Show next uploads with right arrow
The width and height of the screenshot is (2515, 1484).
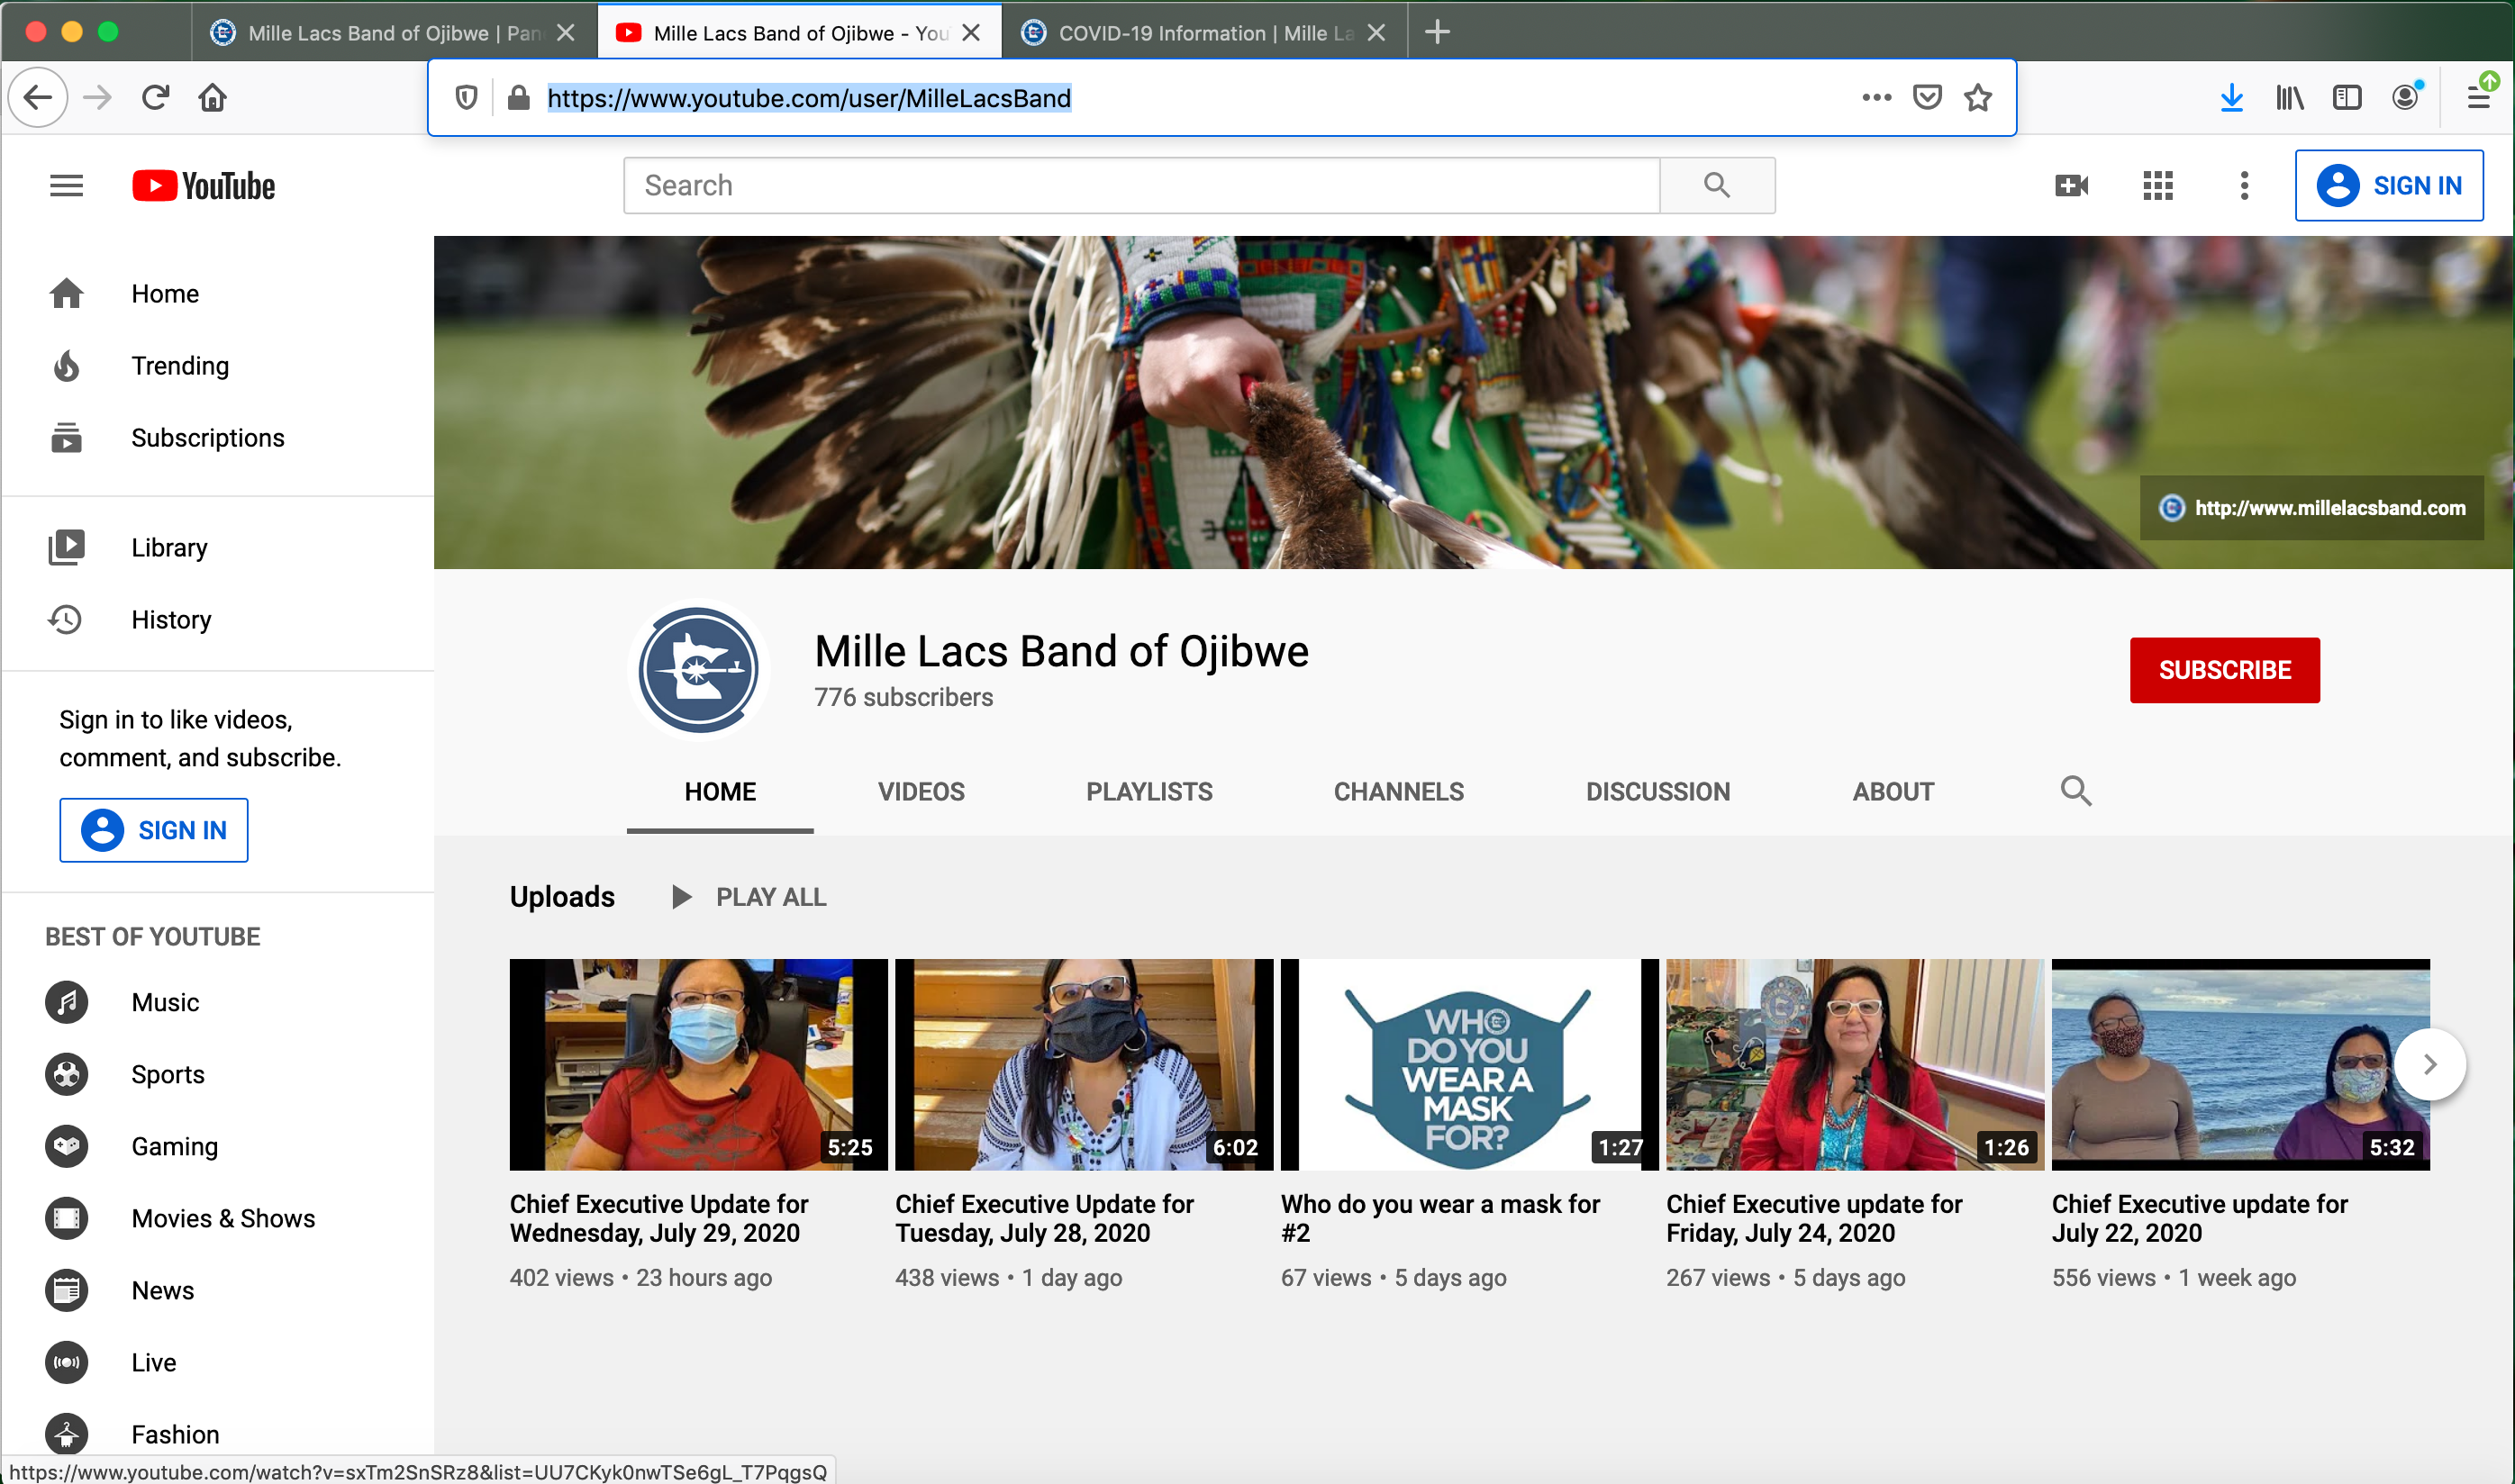(x=2429, y=1065)
